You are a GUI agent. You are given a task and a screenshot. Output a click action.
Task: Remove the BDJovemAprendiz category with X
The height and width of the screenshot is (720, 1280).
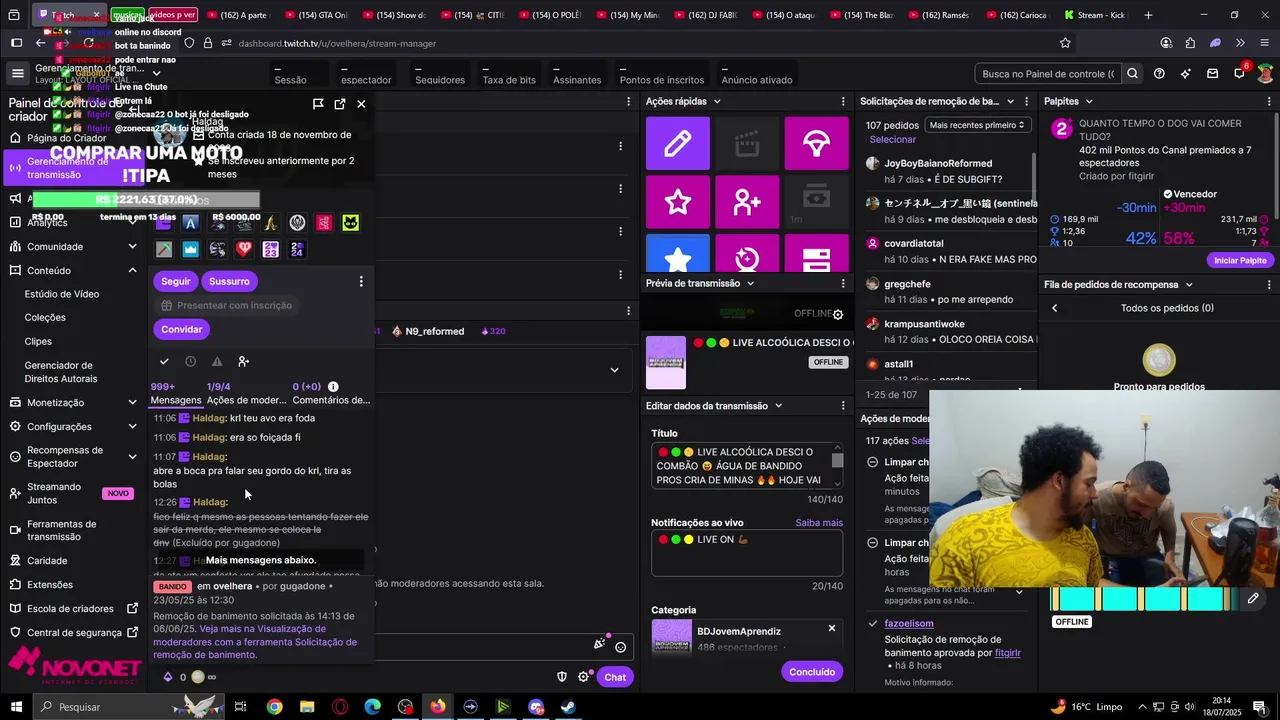coord(831,628)
